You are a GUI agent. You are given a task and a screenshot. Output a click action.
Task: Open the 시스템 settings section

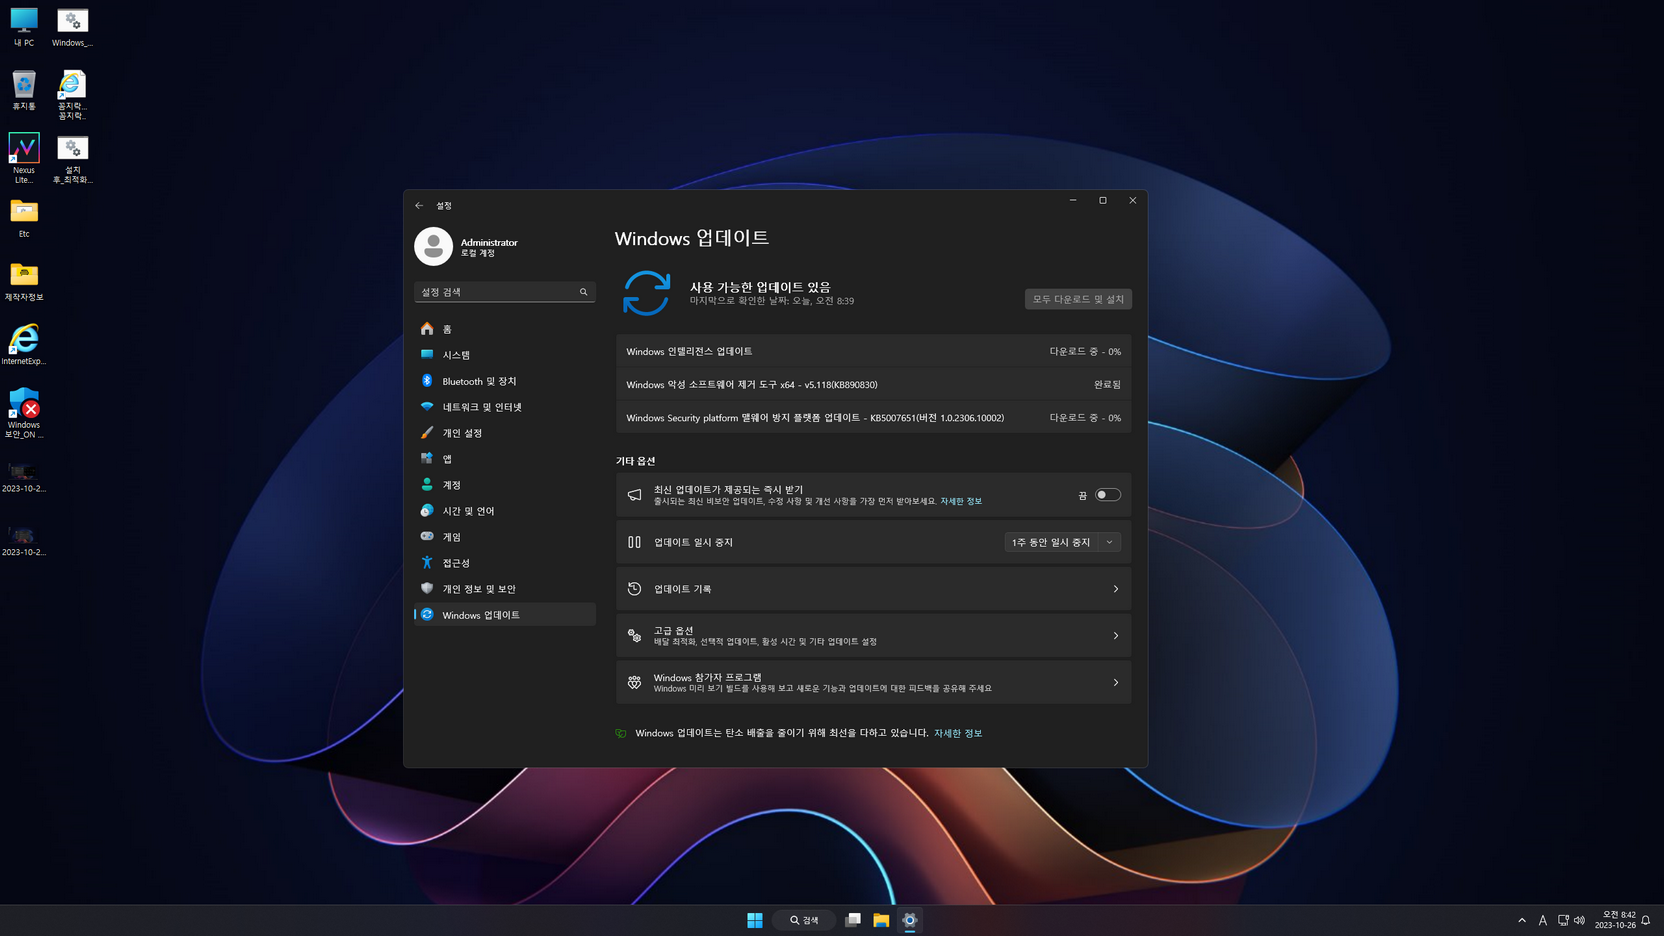click(x=505, y=355)
